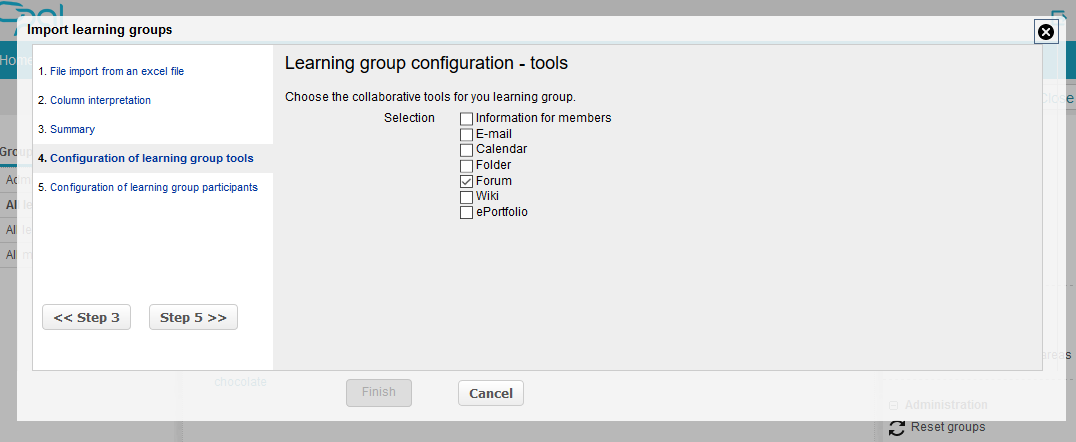Viewport: 1076px width, 442px height.
Task: Close the Import learning groups dialog
Action: point(1046,32)
